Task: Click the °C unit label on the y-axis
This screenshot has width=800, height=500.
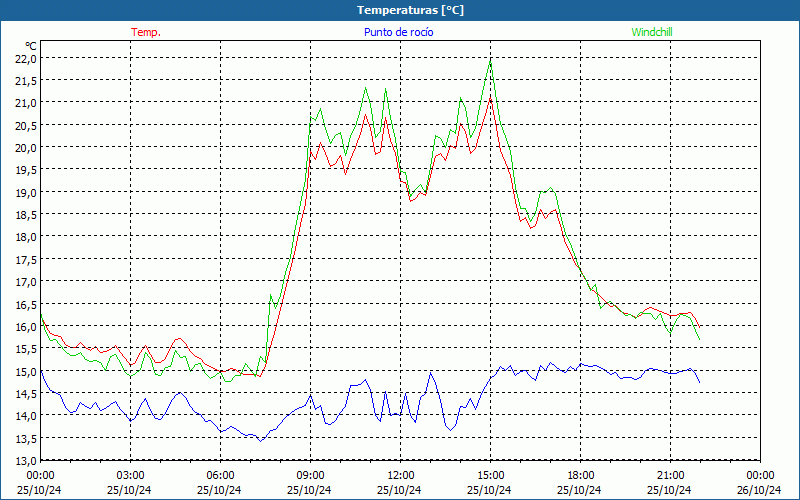Action: (31, 46)
